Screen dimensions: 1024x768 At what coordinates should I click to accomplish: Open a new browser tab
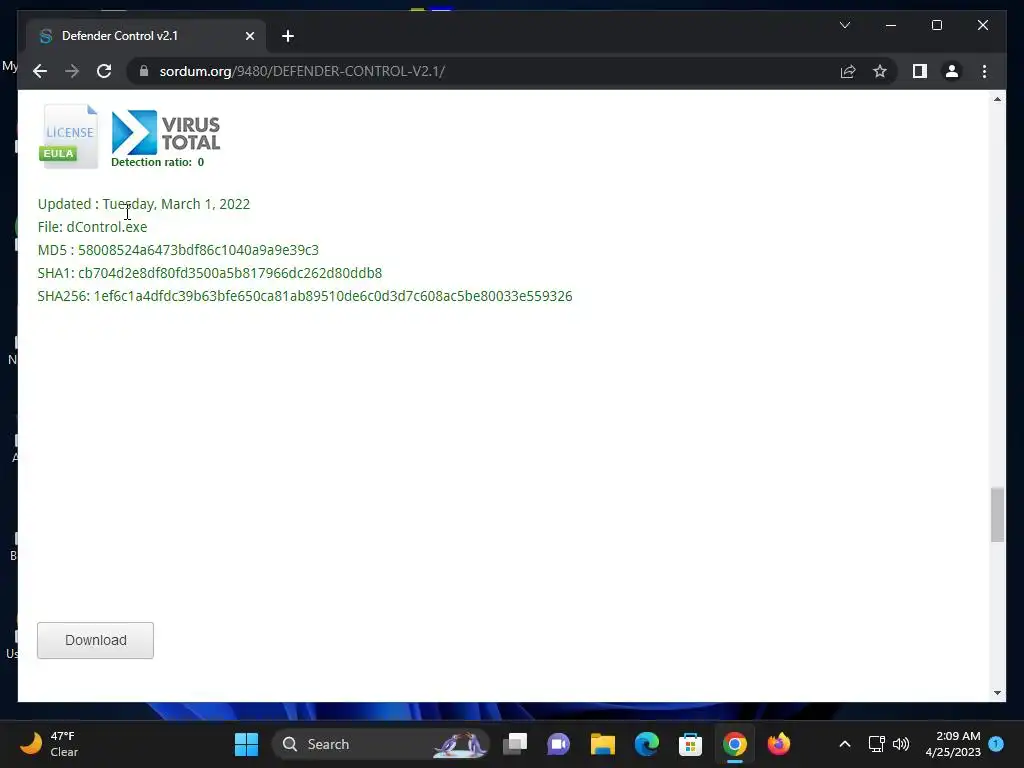pyautogui.click(x=287, y=36)
